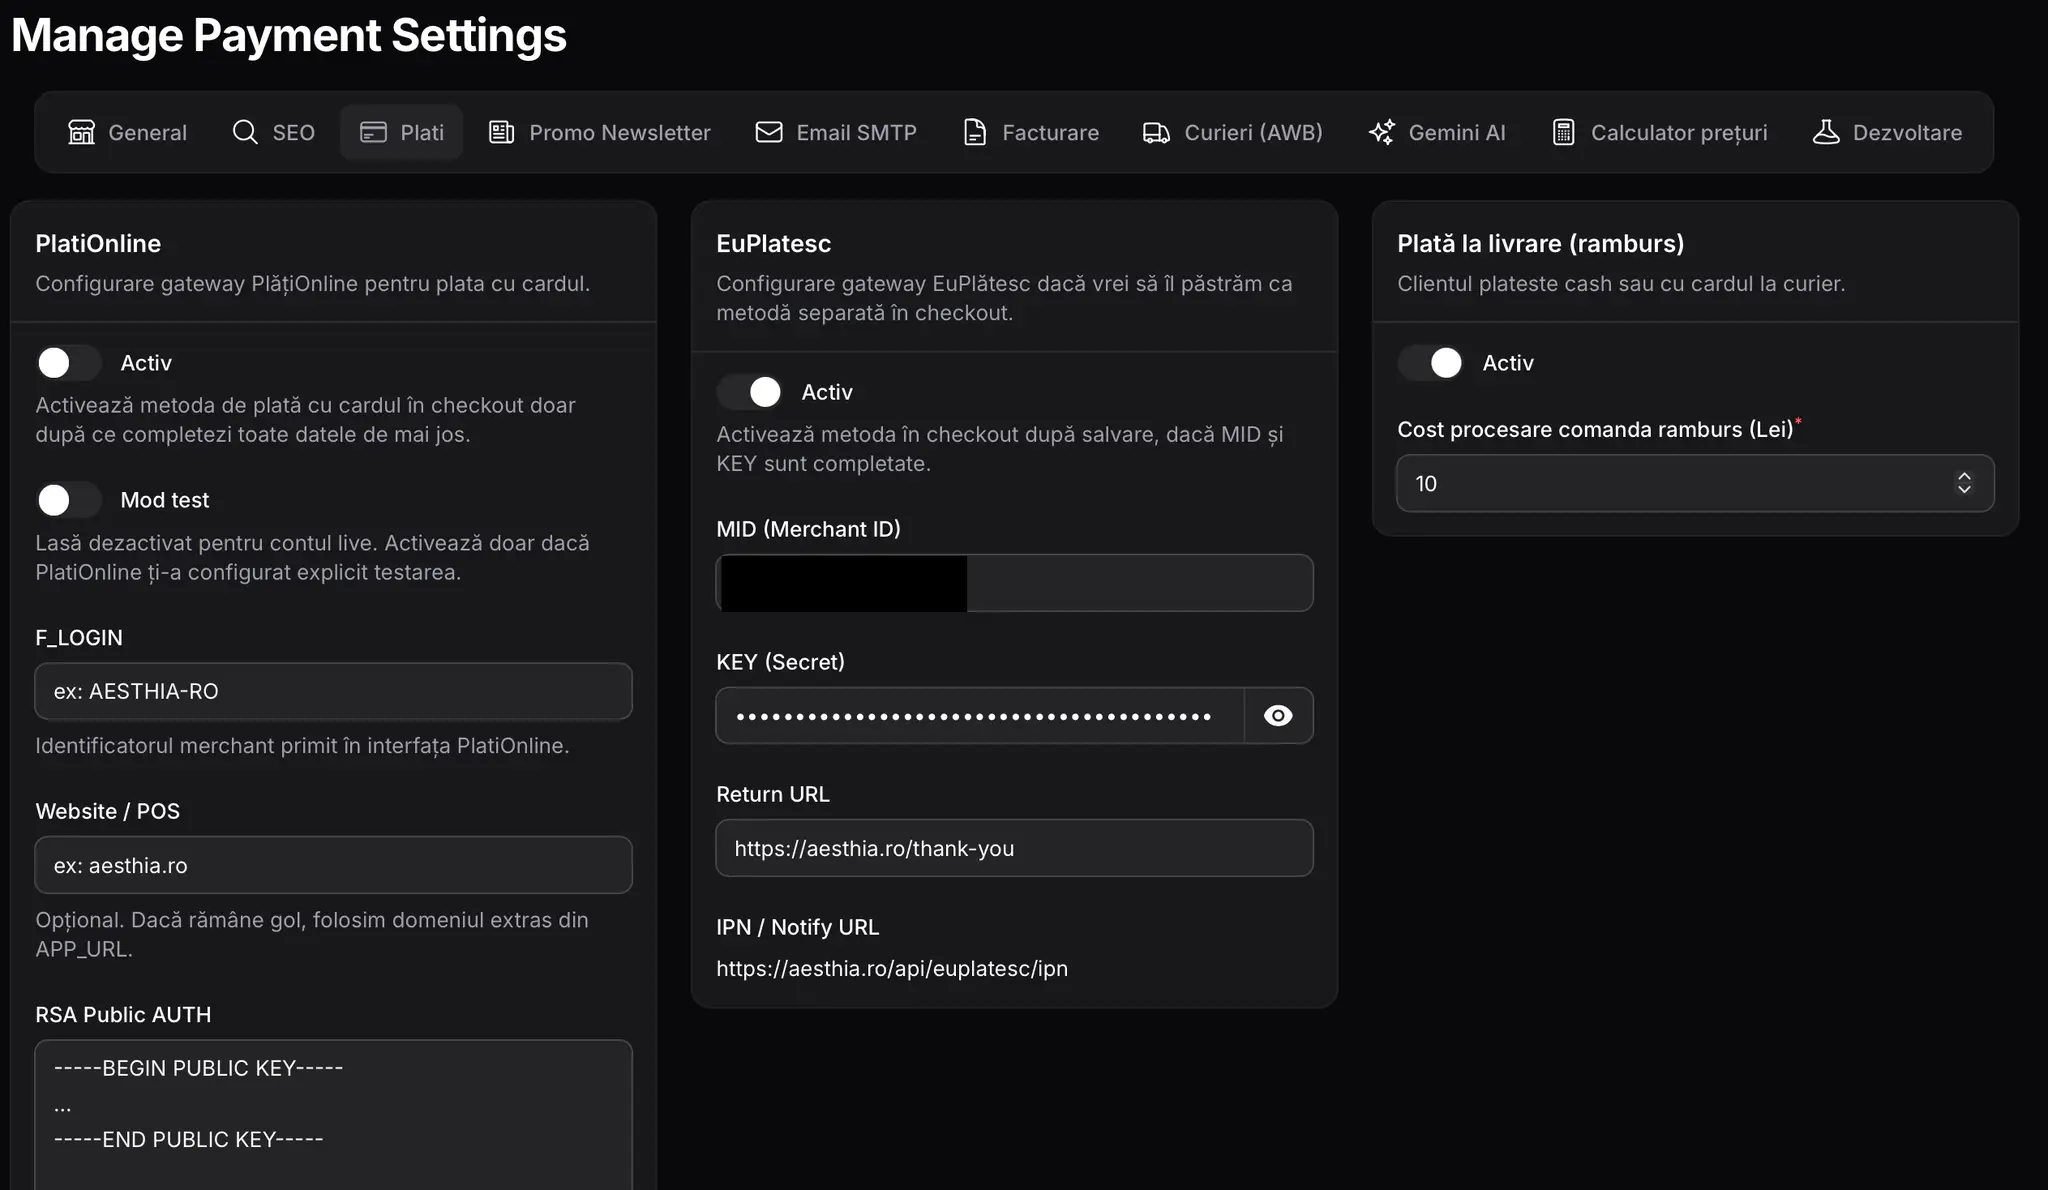
Task: Click the storefront icon beside General
Action: 81,132
